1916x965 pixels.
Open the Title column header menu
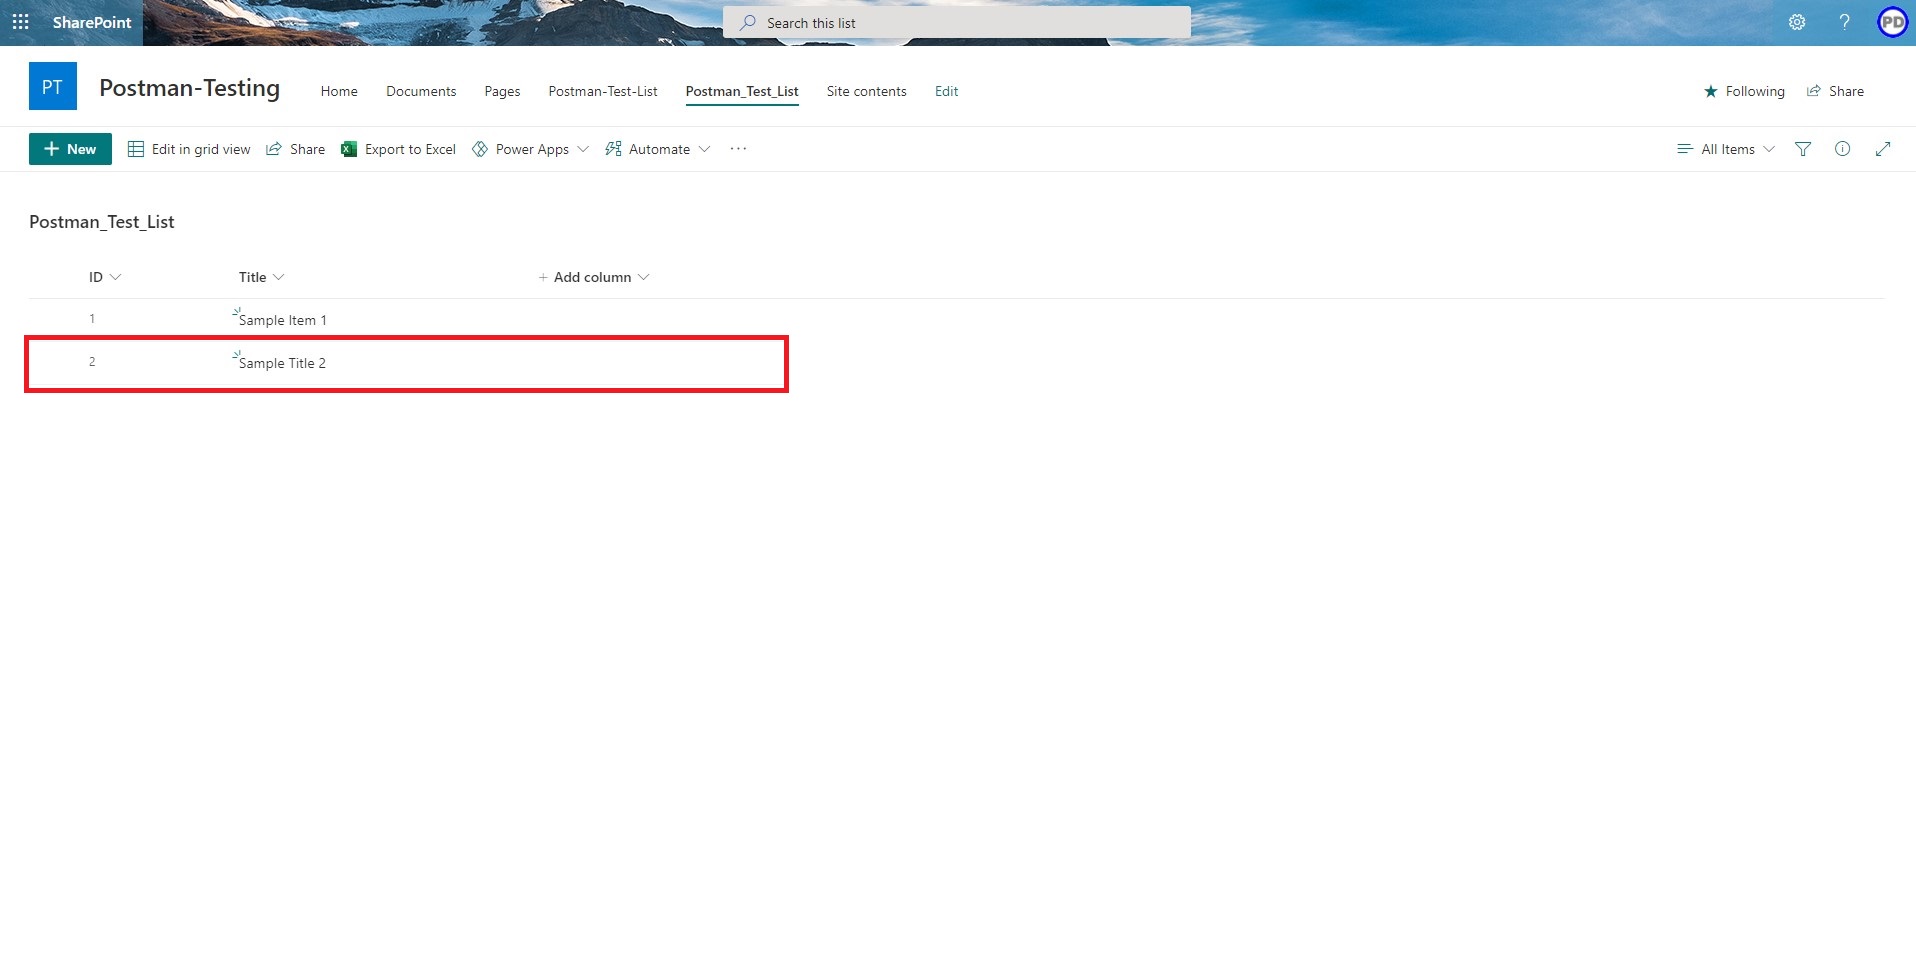261,277
